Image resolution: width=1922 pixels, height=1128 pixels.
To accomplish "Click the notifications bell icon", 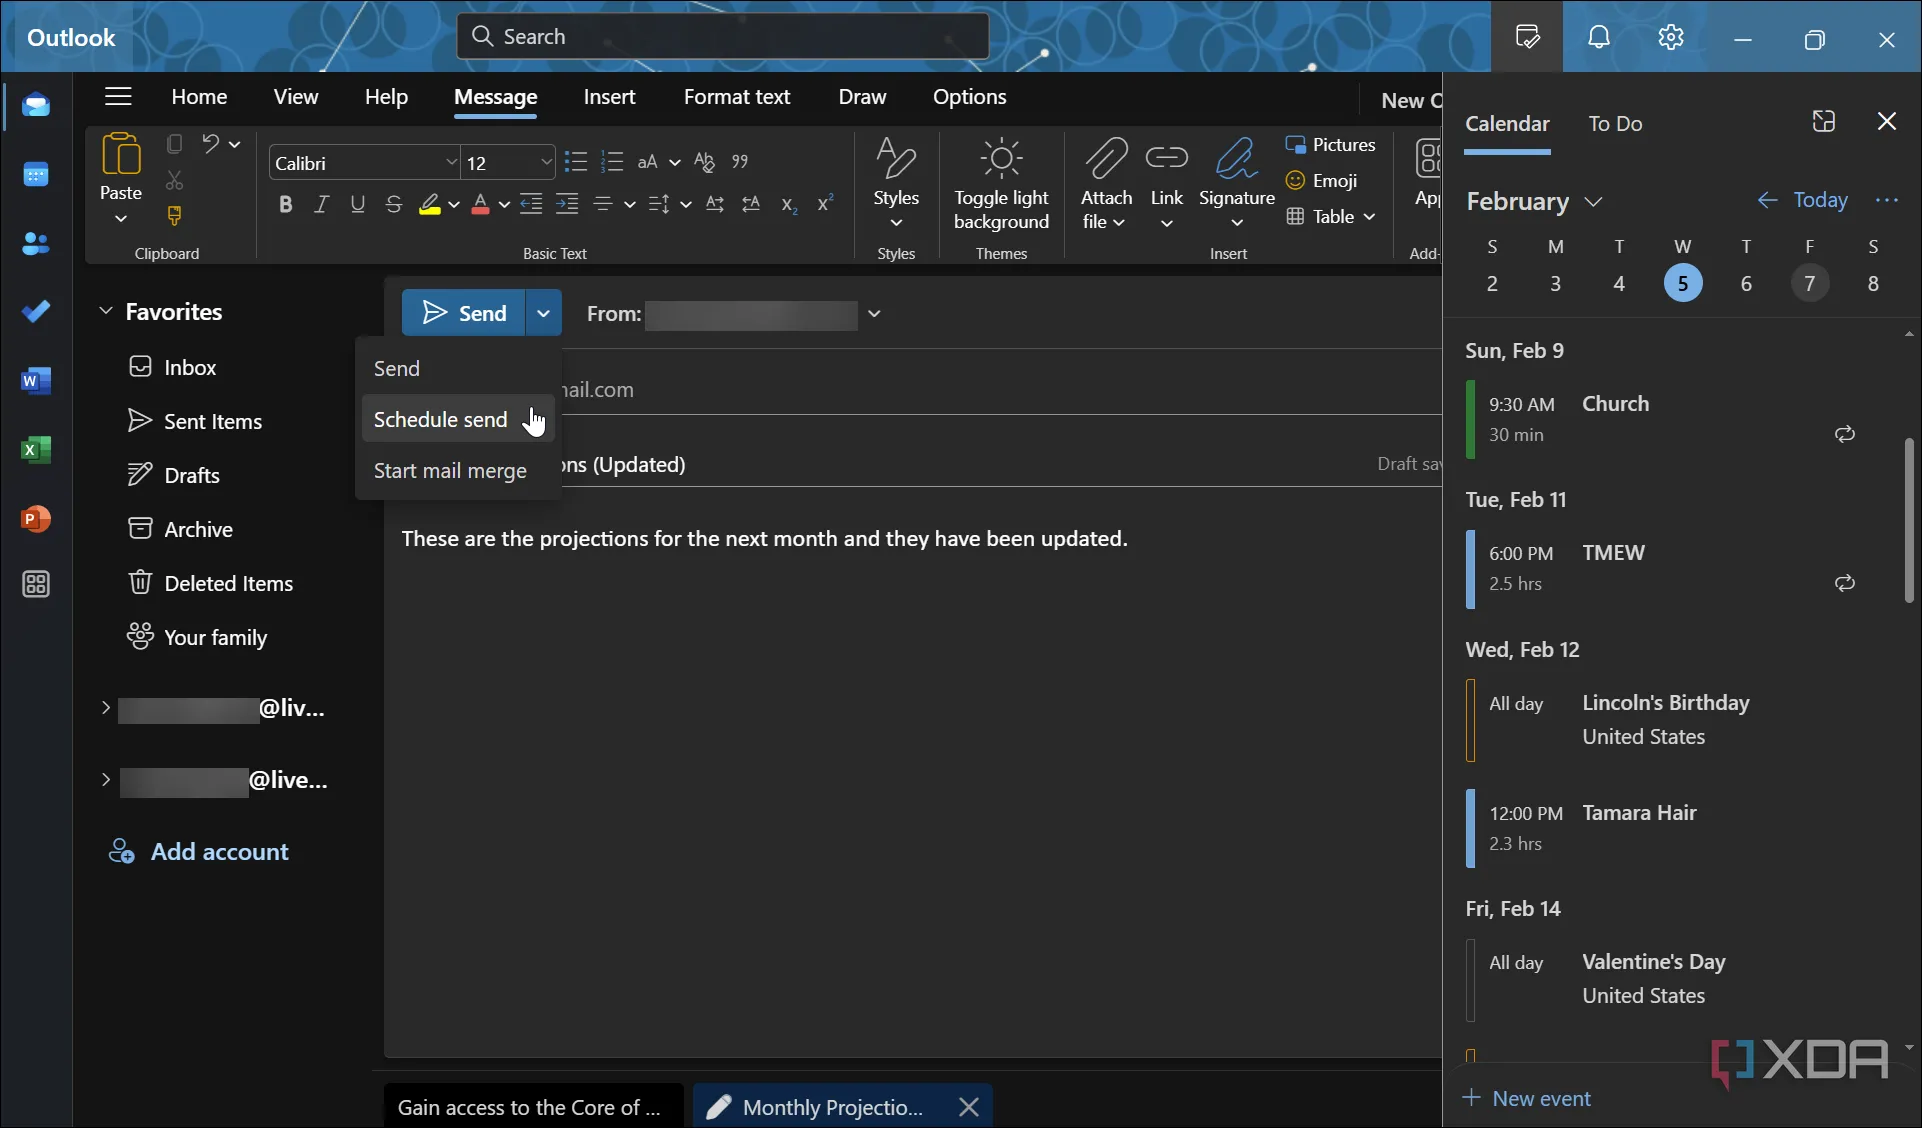I will [x=1598, y=38].
